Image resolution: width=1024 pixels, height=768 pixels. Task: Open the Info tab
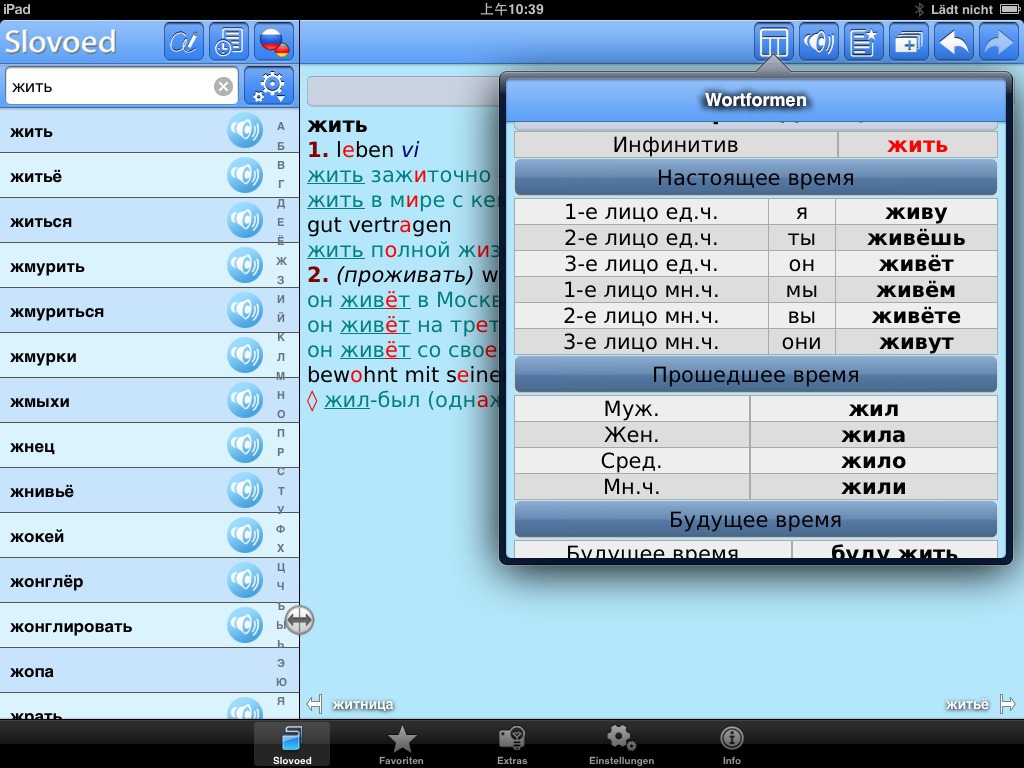point(731,744)
